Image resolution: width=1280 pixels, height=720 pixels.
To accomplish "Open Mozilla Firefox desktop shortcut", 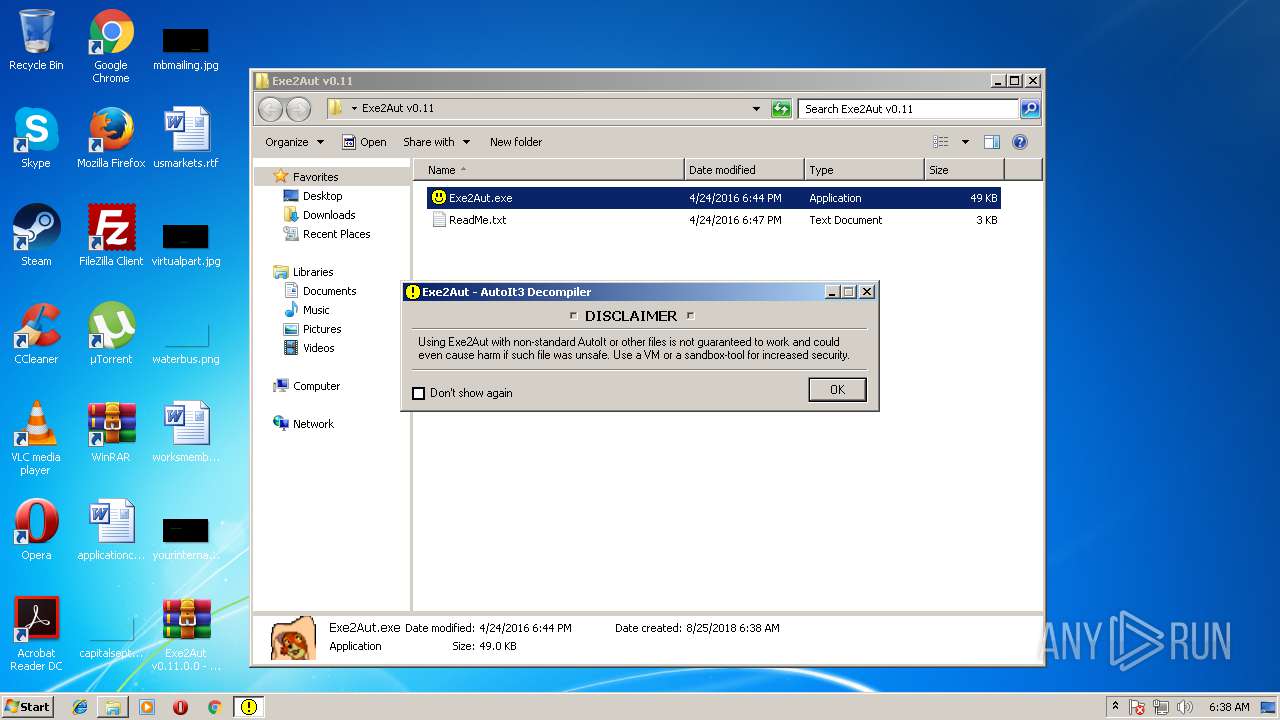I will [111, 138].
